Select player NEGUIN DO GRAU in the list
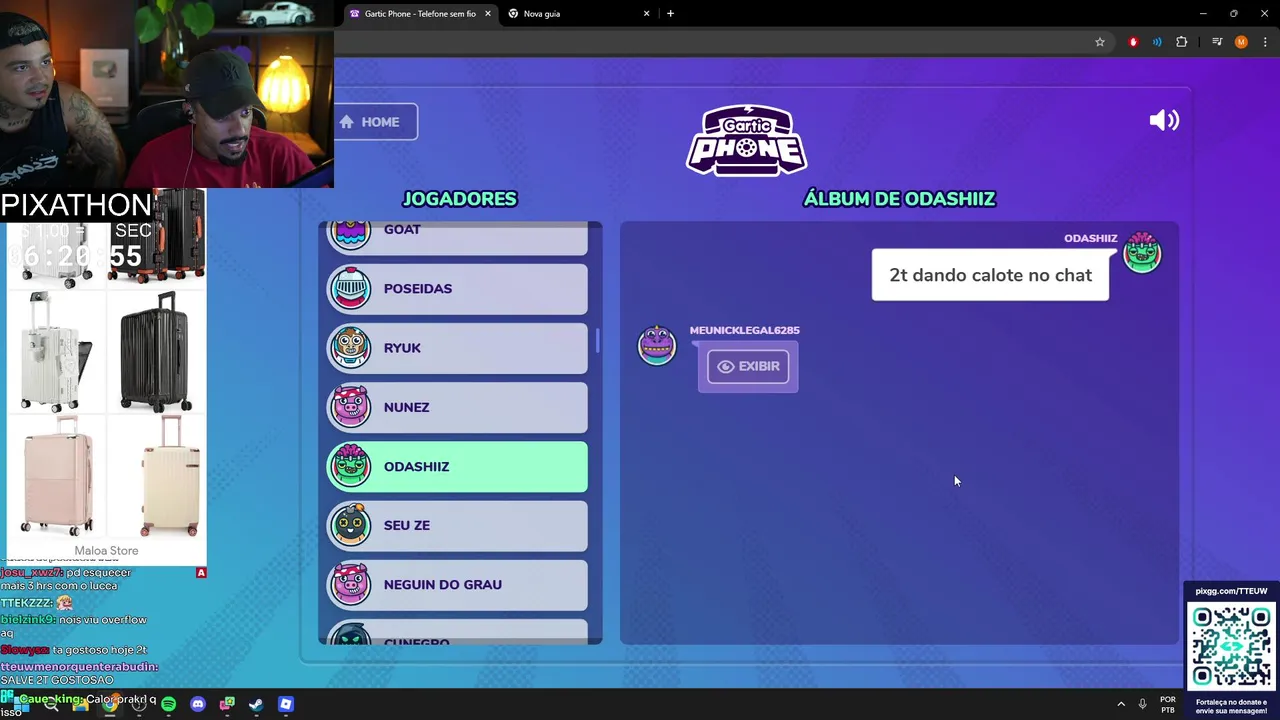1280x720 pixels. 458,585
